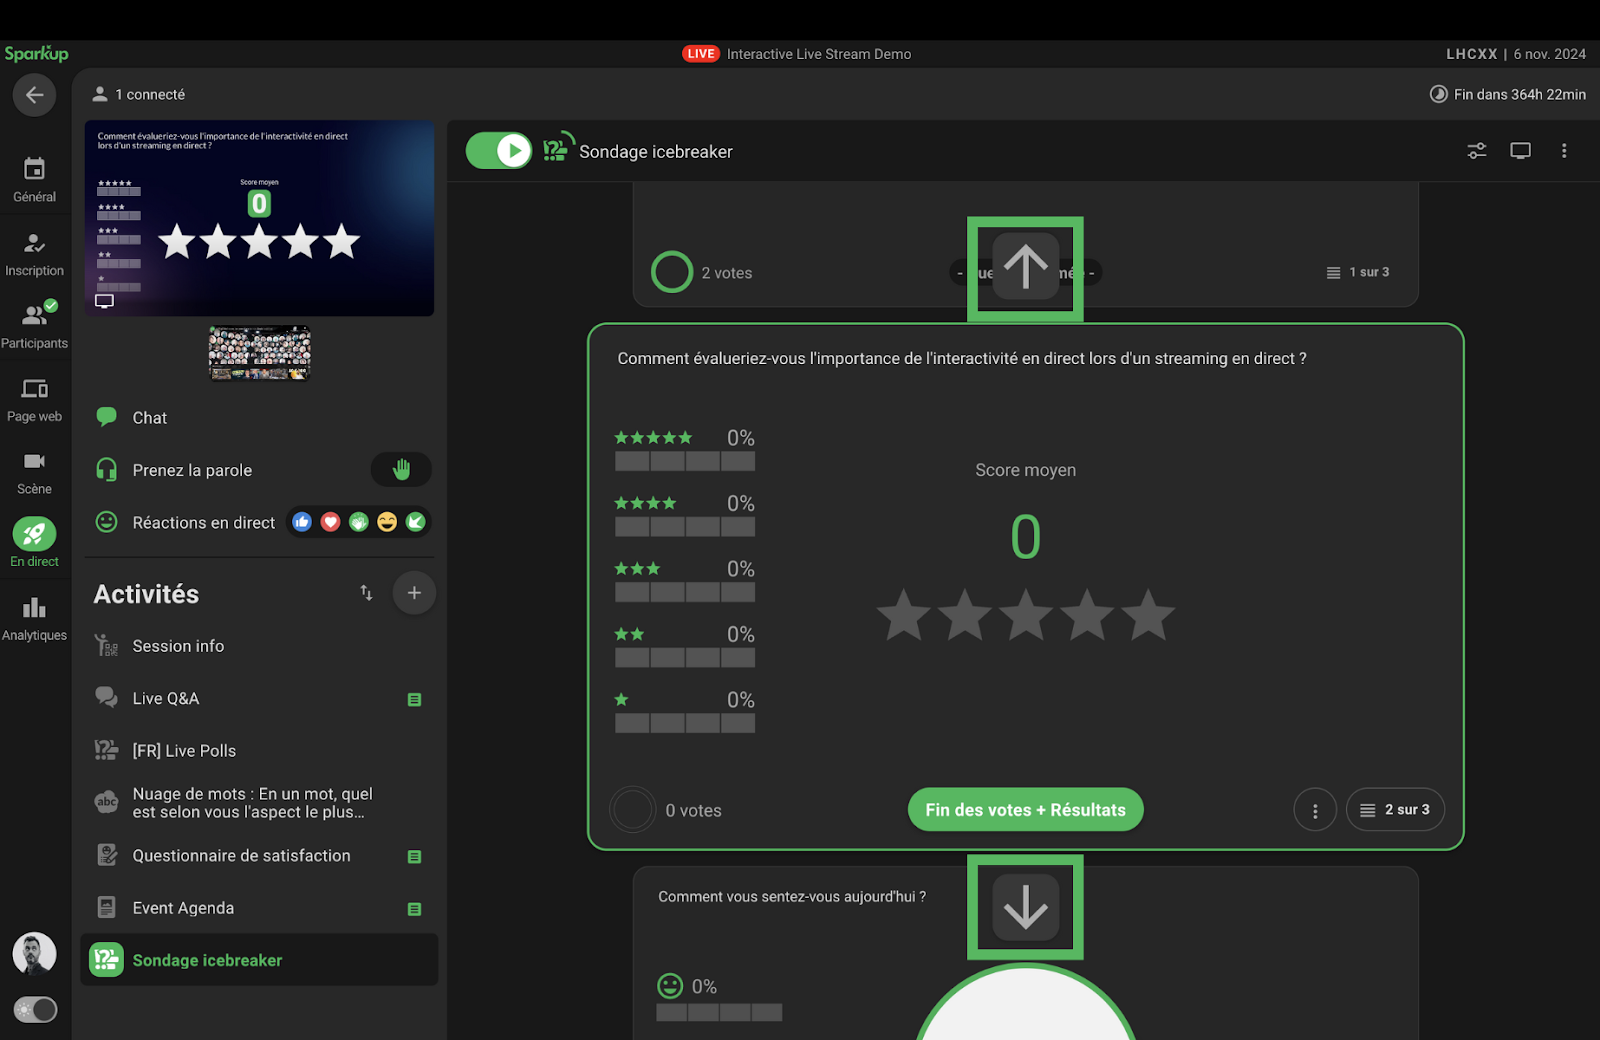Select Live Q&A activity
1600x1040 pixels.
tap(166, 698)
